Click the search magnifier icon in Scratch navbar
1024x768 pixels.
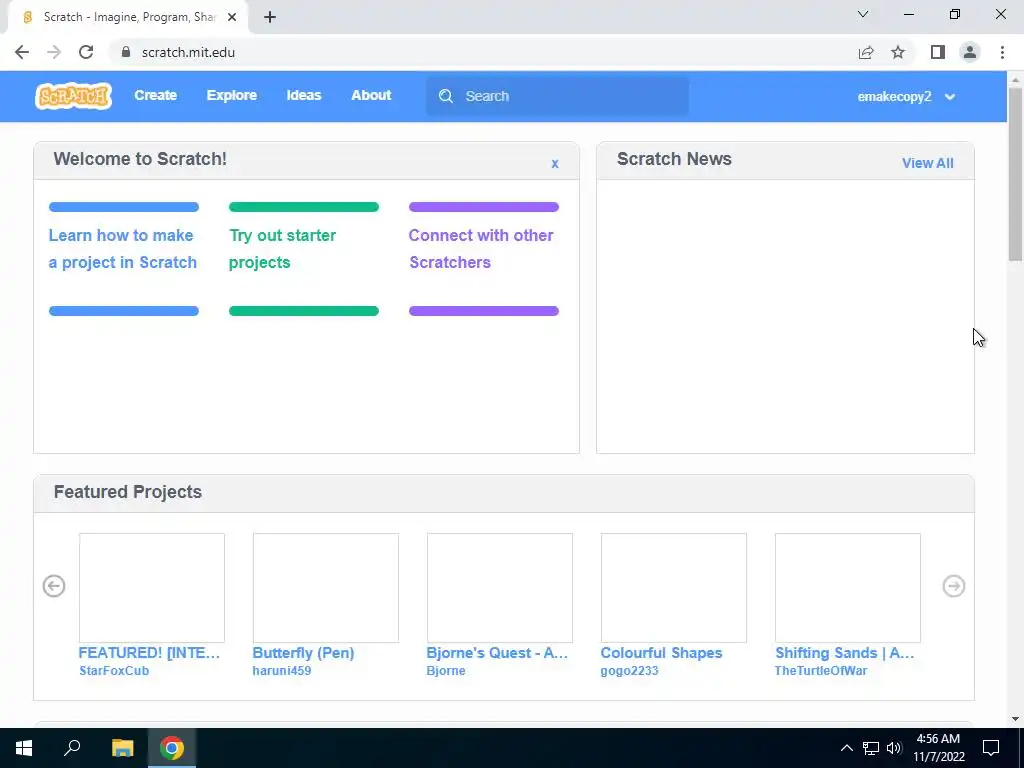click(x=445, y=97)
